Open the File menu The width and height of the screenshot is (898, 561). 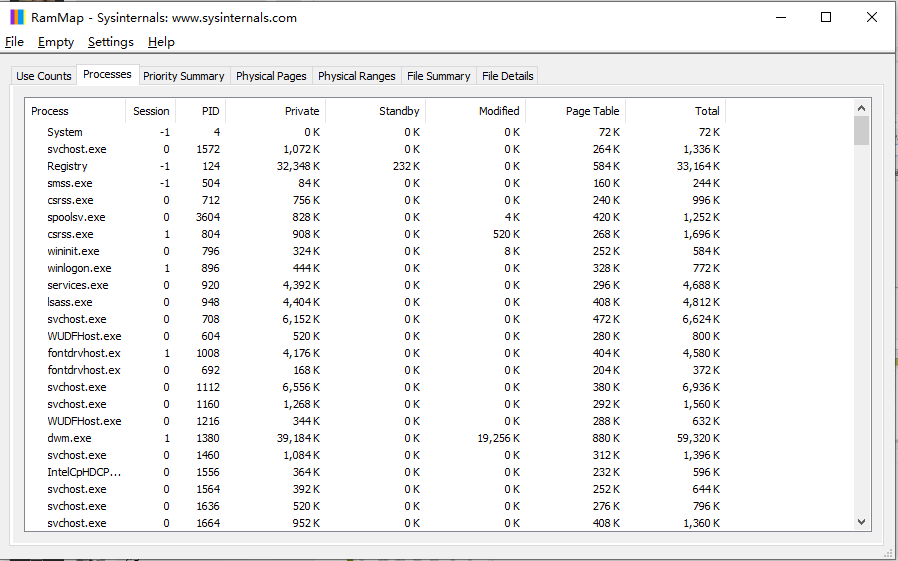tap(14, 42)
